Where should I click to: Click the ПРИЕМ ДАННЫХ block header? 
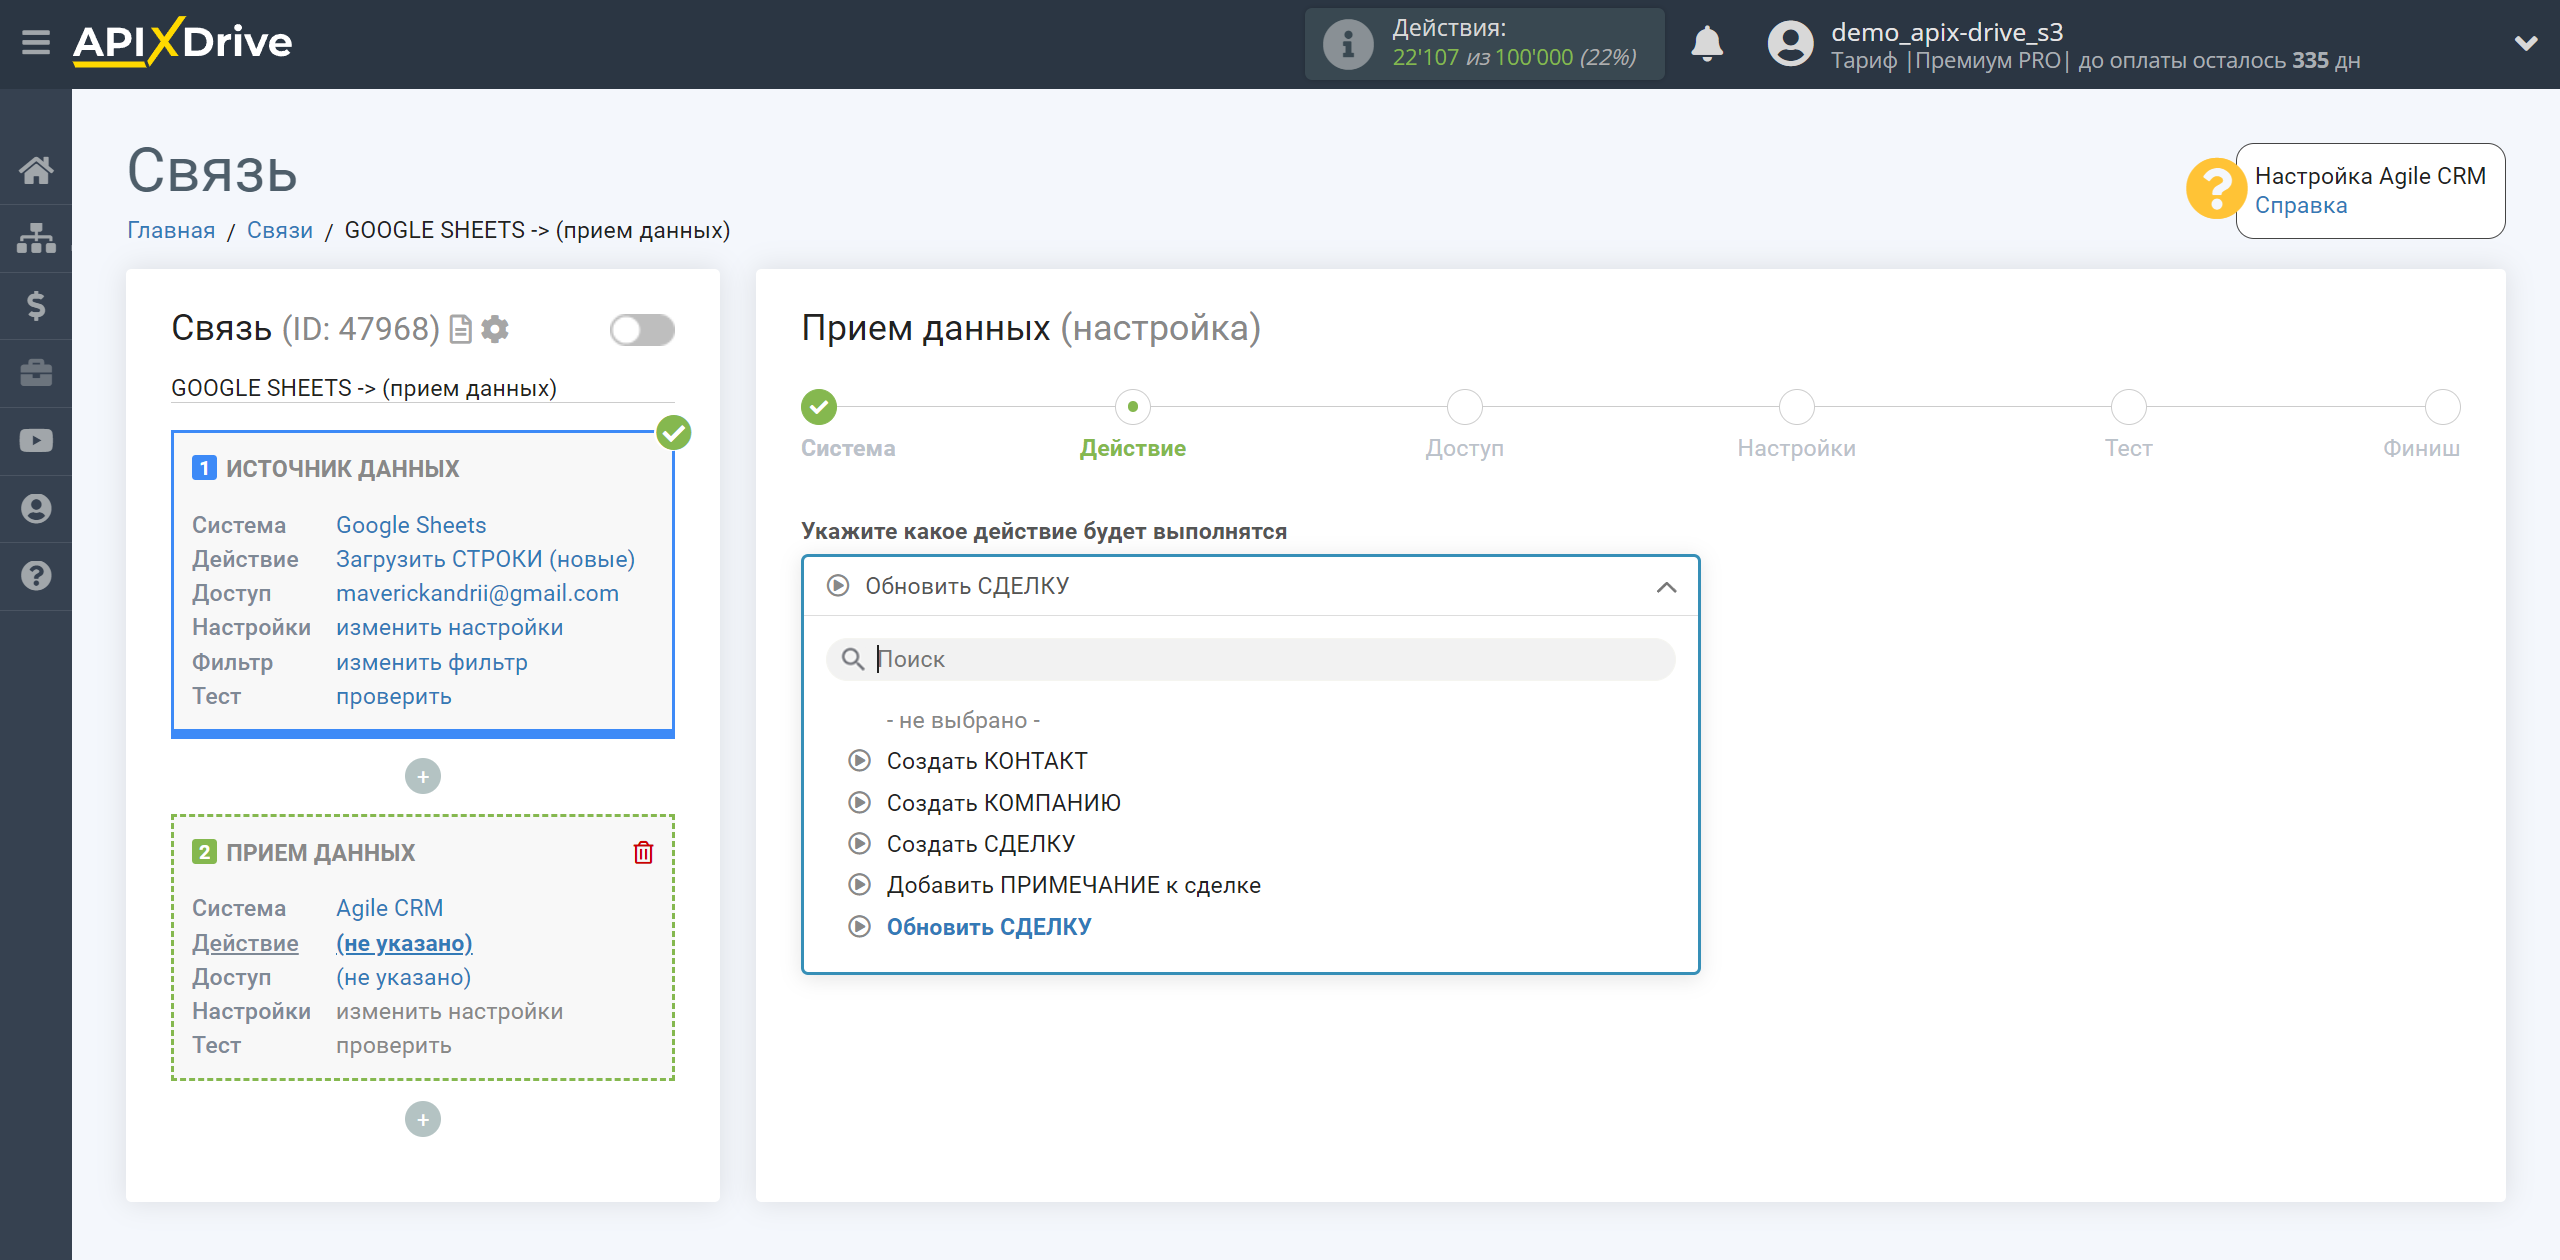[x=320, y=852]
